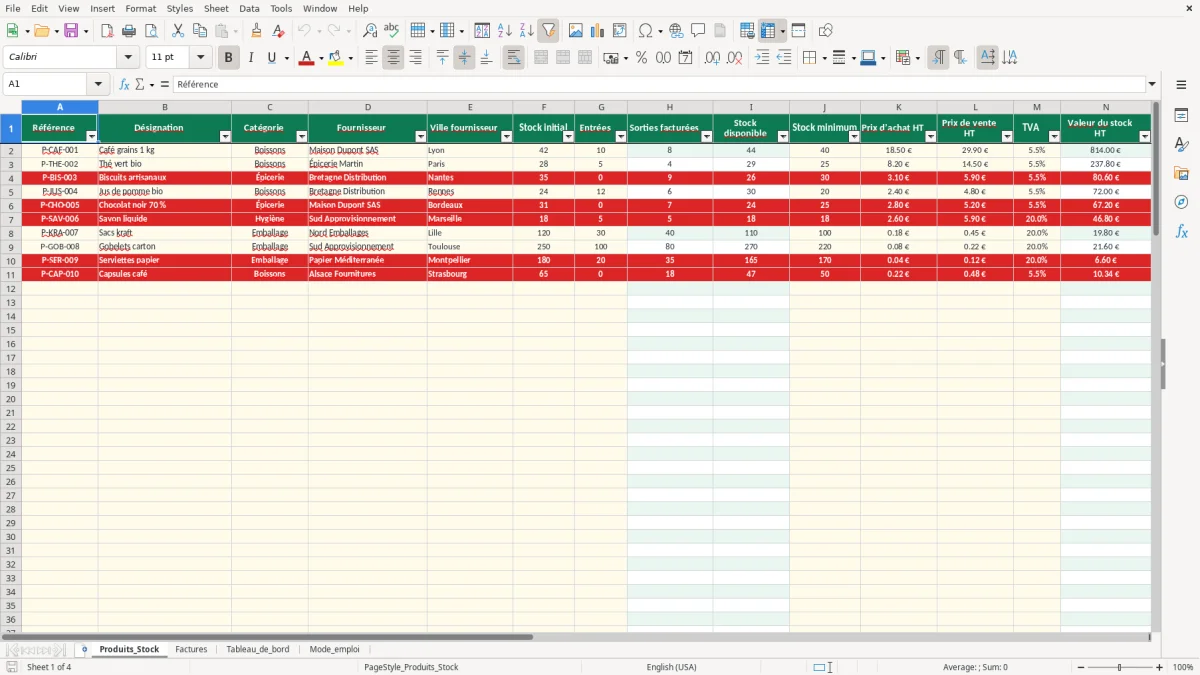Image resolution: width=1200 pixels, height=675 pixels.
Task: Click font color red swatch
Action: click(306, 58)
